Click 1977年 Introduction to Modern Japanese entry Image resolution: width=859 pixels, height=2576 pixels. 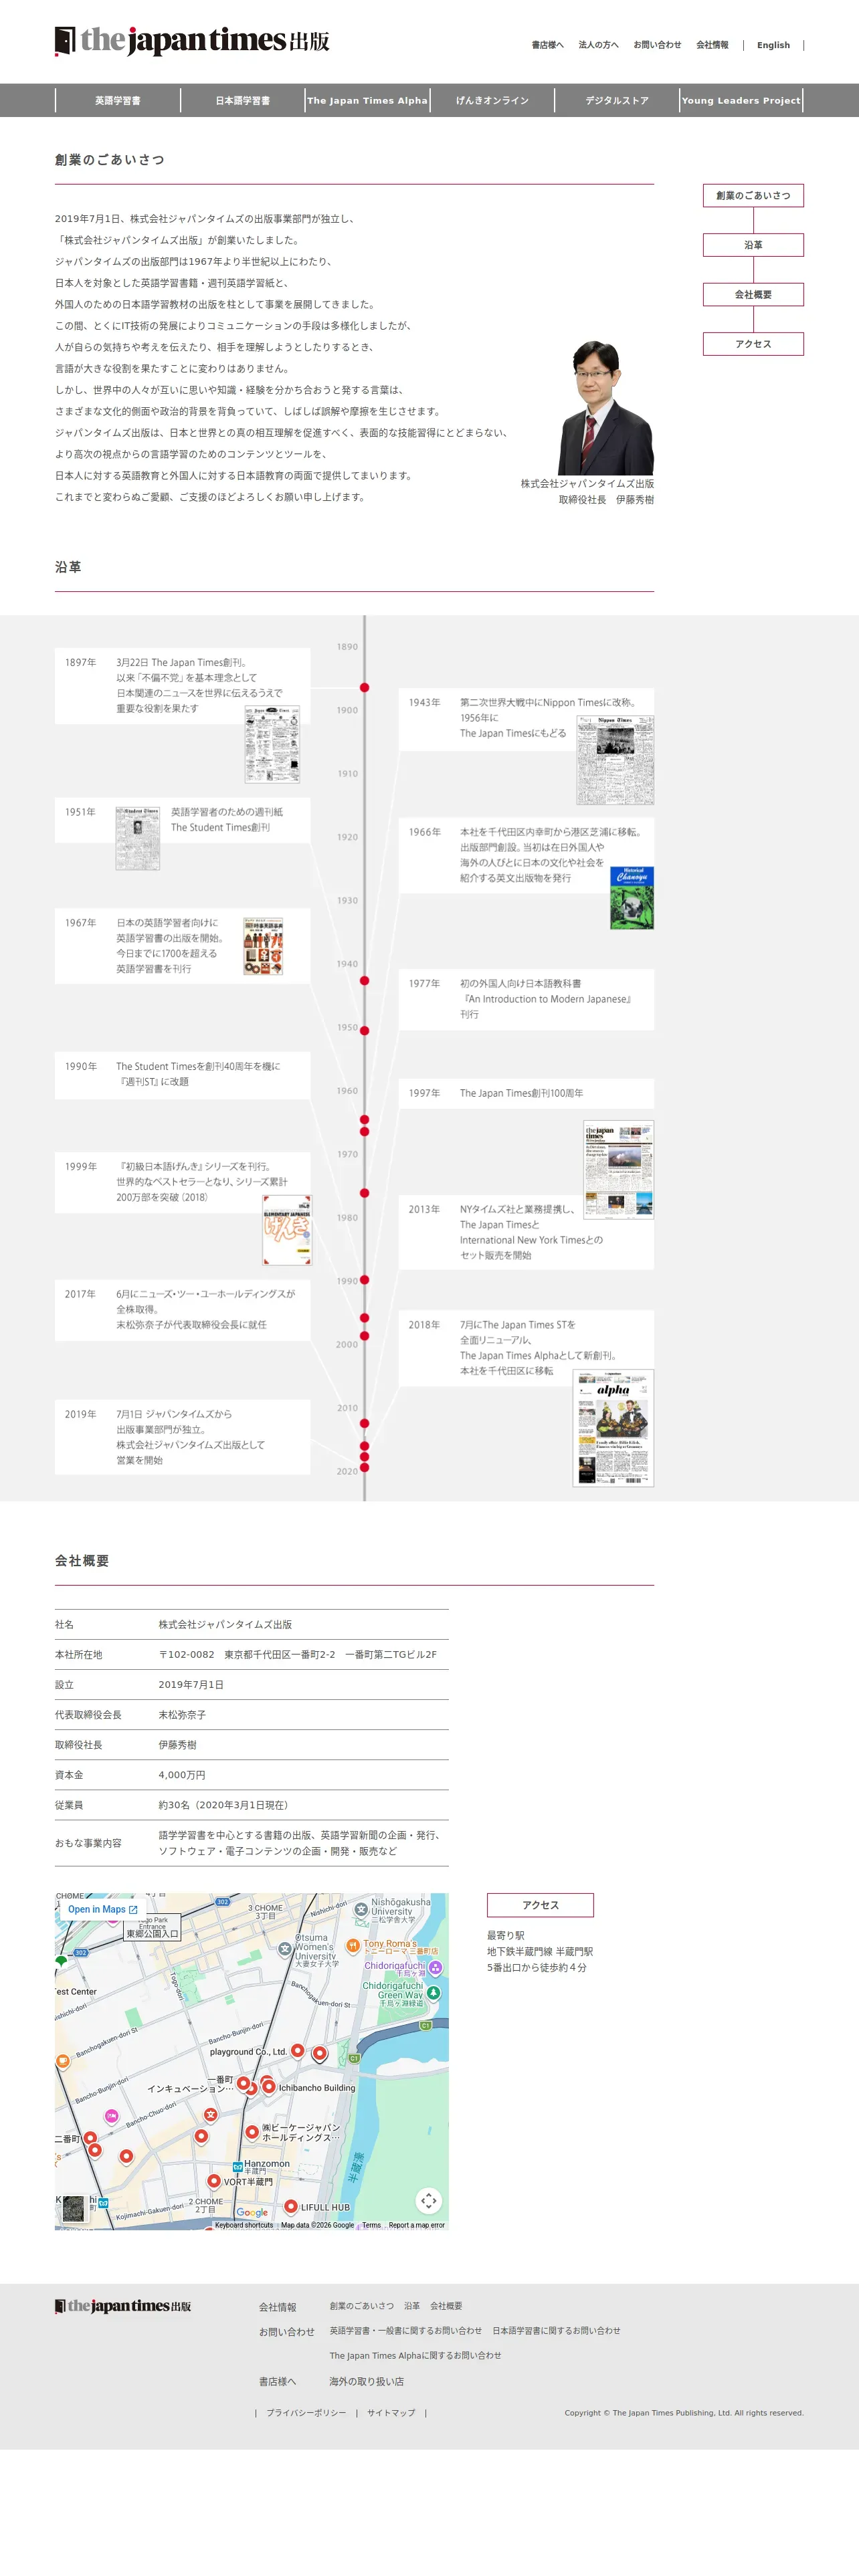coord(526,999)
